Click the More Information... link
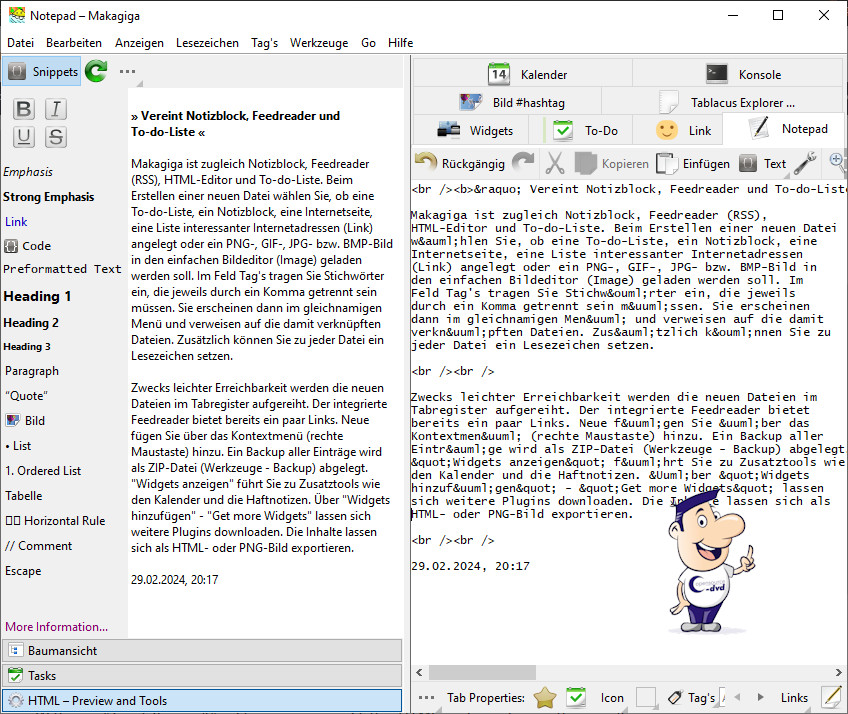This screenshot has height=714, width=848. pyautogui.click(x=56, y=627)
